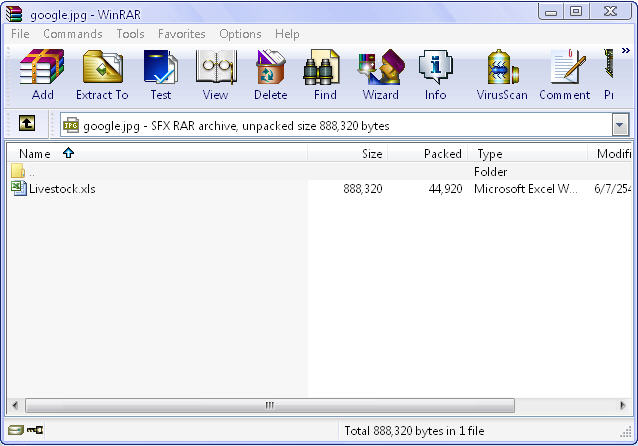The width and height of the screenshot is (638, 446).
Task: Sort by Name column header
Action: (157, 153)
